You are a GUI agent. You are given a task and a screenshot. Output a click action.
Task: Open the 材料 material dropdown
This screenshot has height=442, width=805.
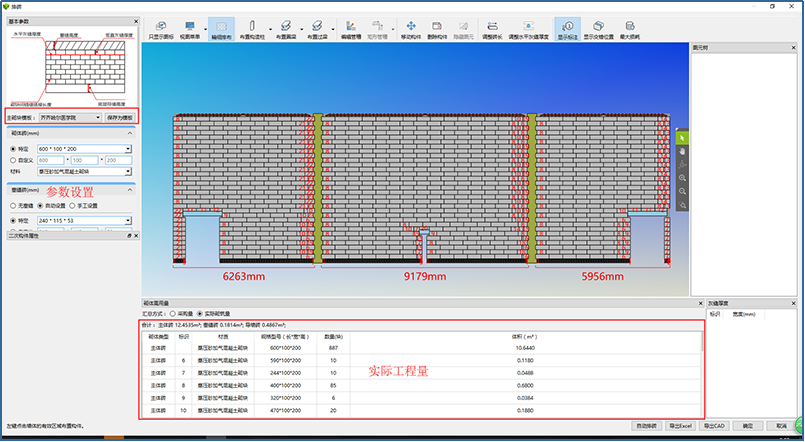point(84,171)
